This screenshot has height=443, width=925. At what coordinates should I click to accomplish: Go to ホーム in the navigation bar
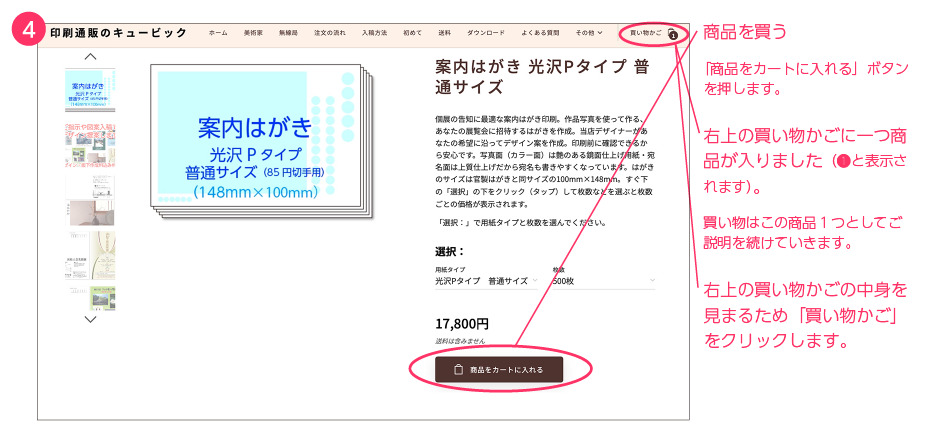pyautogui.click(x=218, y=33)
